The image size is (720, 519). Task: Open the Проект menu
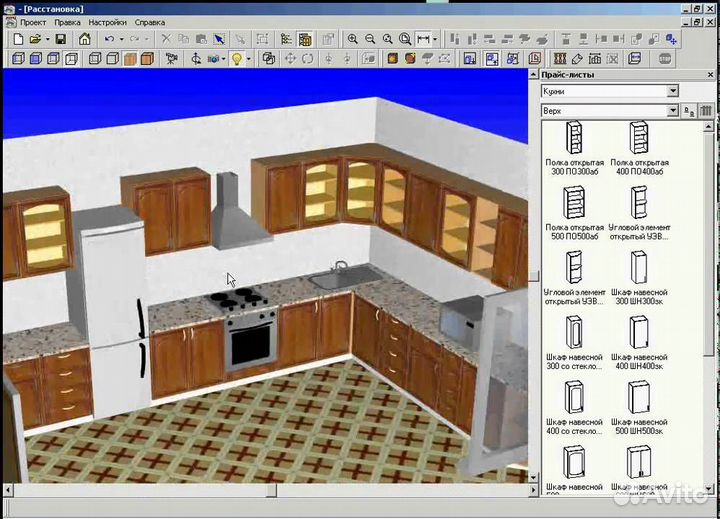33,21
